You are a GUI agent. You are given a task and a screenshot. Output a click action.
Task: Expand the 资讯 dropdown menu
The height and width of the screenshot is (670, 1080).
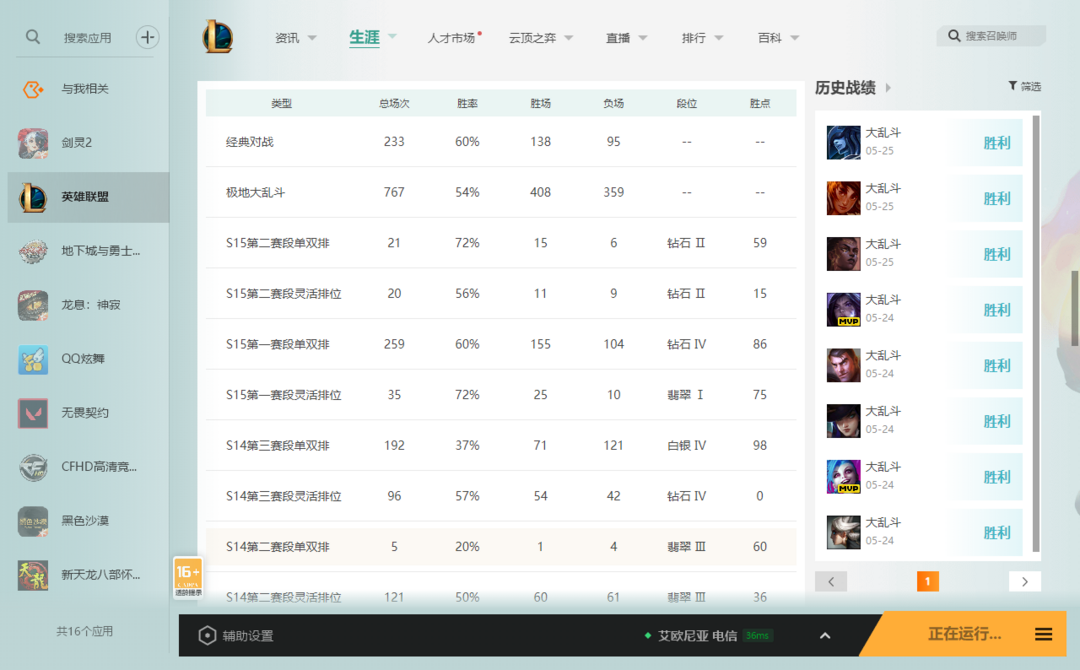point(312,38)
